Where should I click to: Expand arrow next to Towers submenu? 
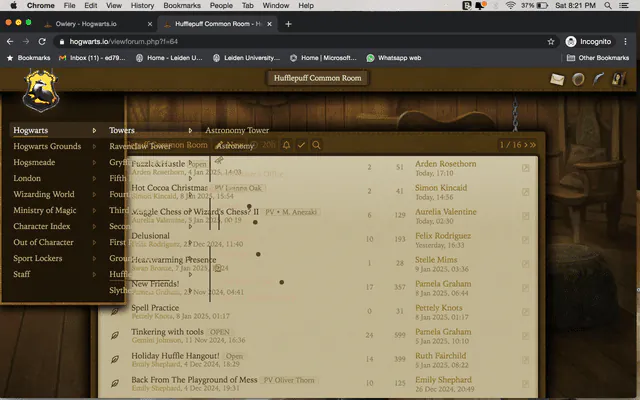point(190,131)
